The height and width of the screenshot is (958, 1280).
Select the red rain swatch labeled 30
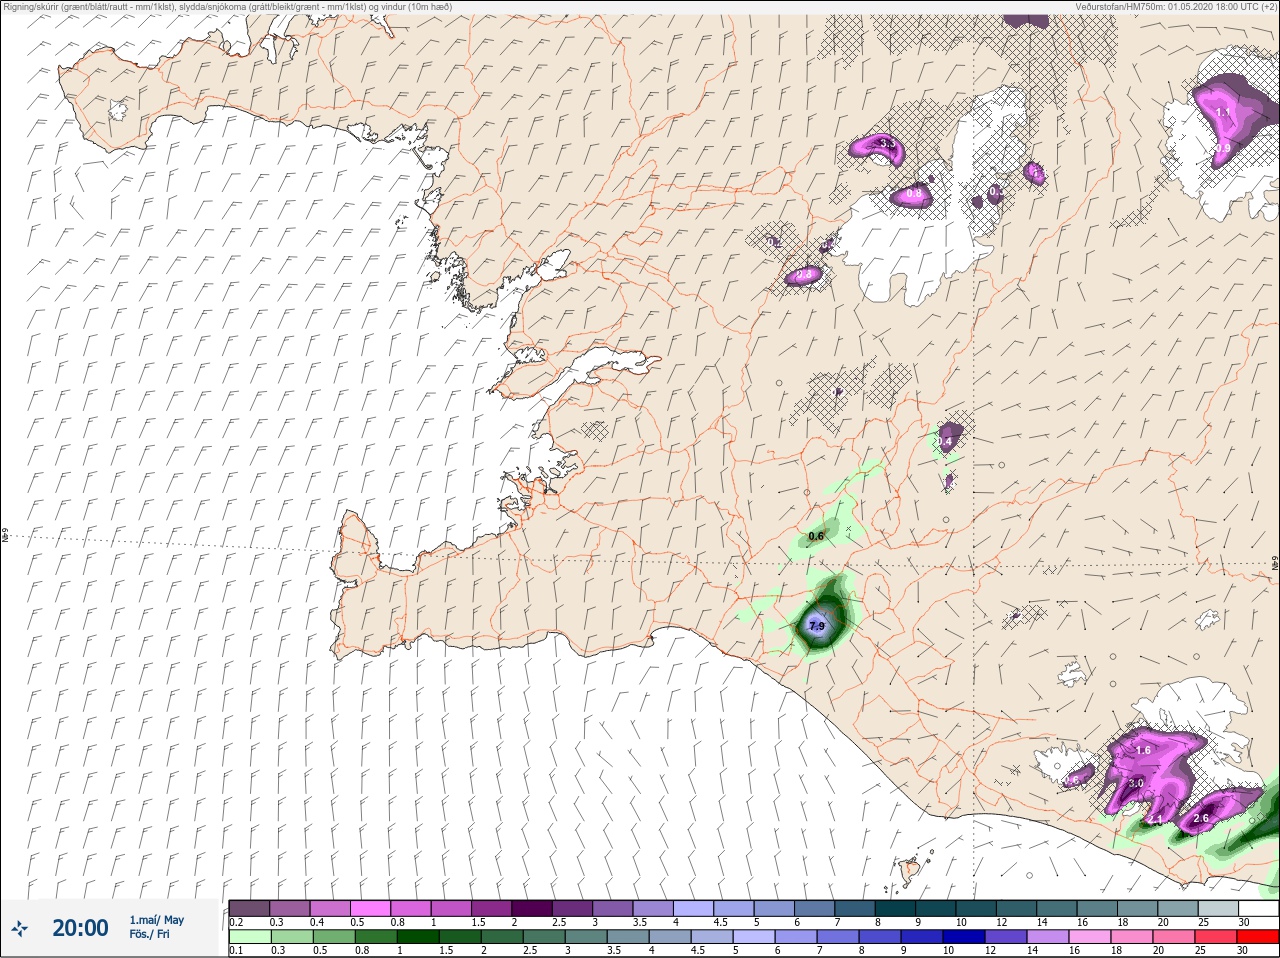point(1258,936)
